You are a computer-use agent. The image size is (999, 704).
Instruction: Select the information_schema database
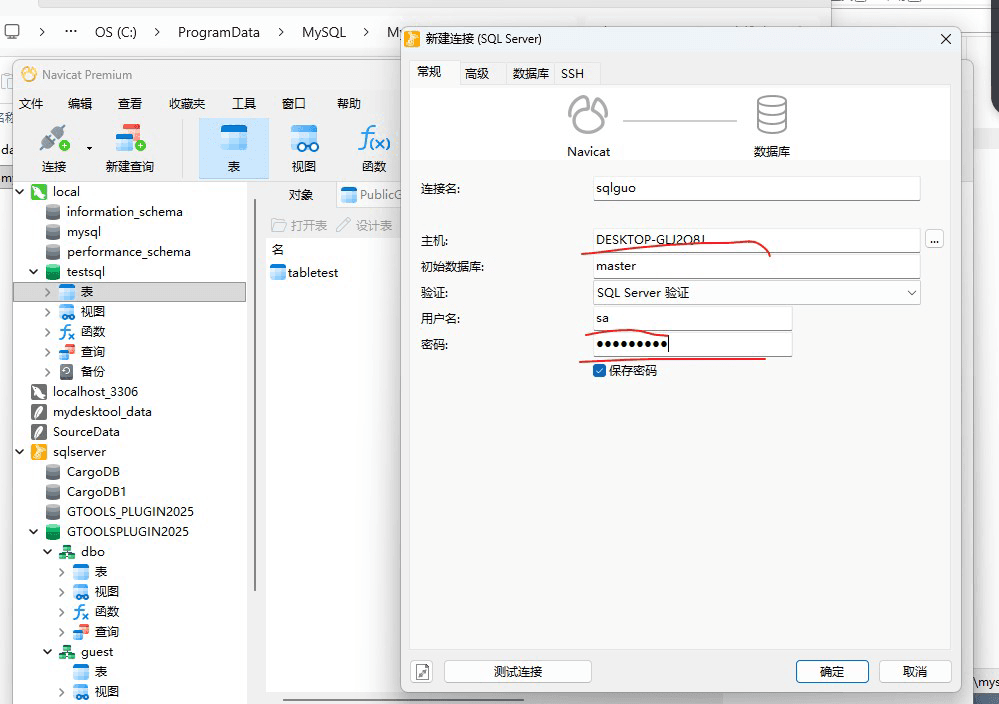[x=124, y=212]
